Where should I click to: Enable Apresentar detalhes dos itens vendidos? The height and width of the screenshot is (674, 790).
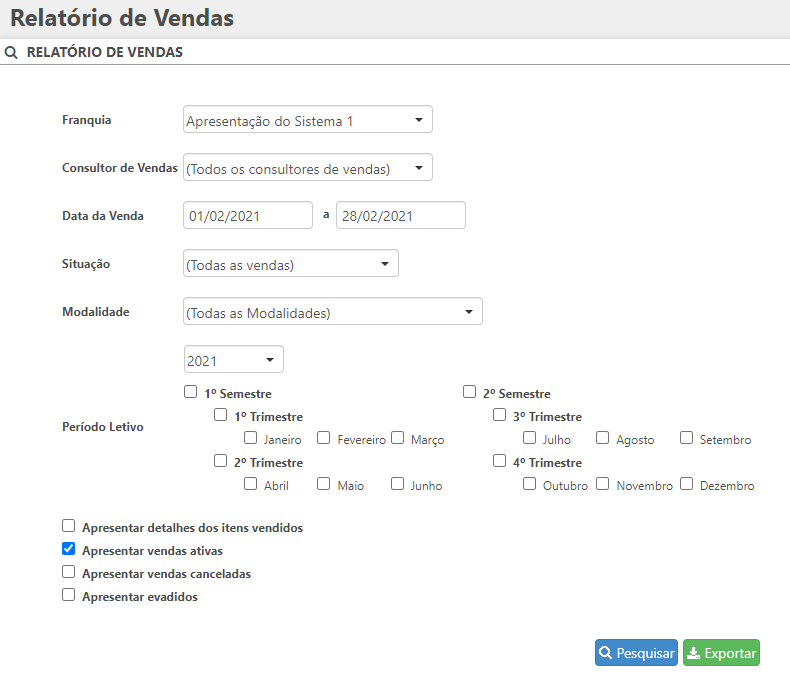[x=69, y=526]
